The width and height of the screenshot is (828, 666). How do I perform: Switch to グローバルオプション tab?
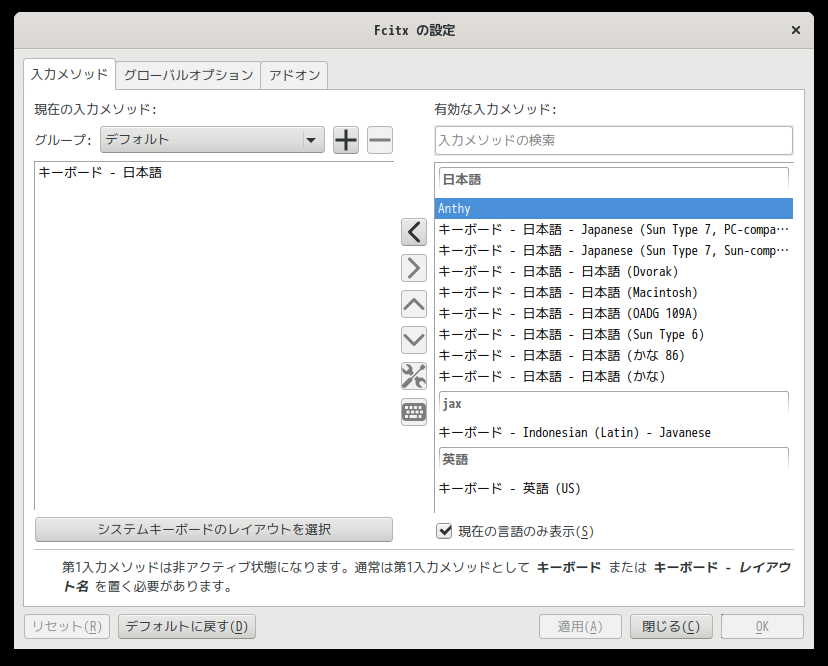click(x=189, y=75)
